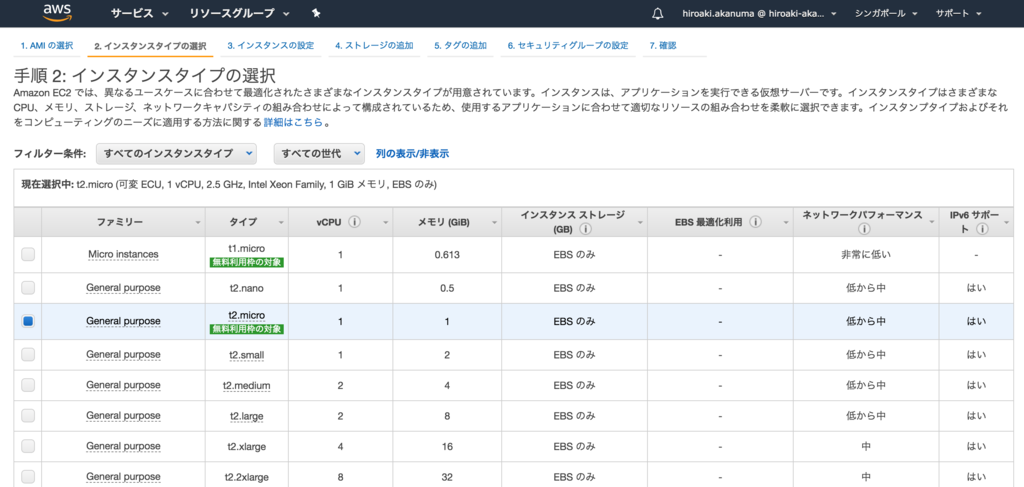Screen dimensions: 1024x487
Task: Click the 無料利用枠の対象 badge under t1.micro
Action: (247, 262)
